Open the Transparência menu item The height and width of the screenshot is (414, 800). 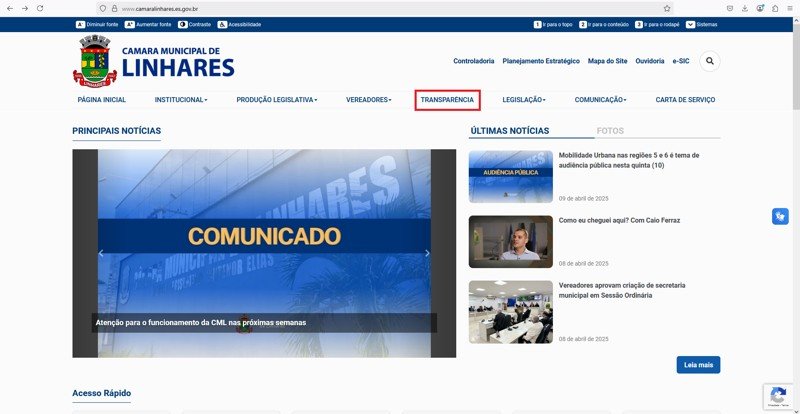coord(447,100)
